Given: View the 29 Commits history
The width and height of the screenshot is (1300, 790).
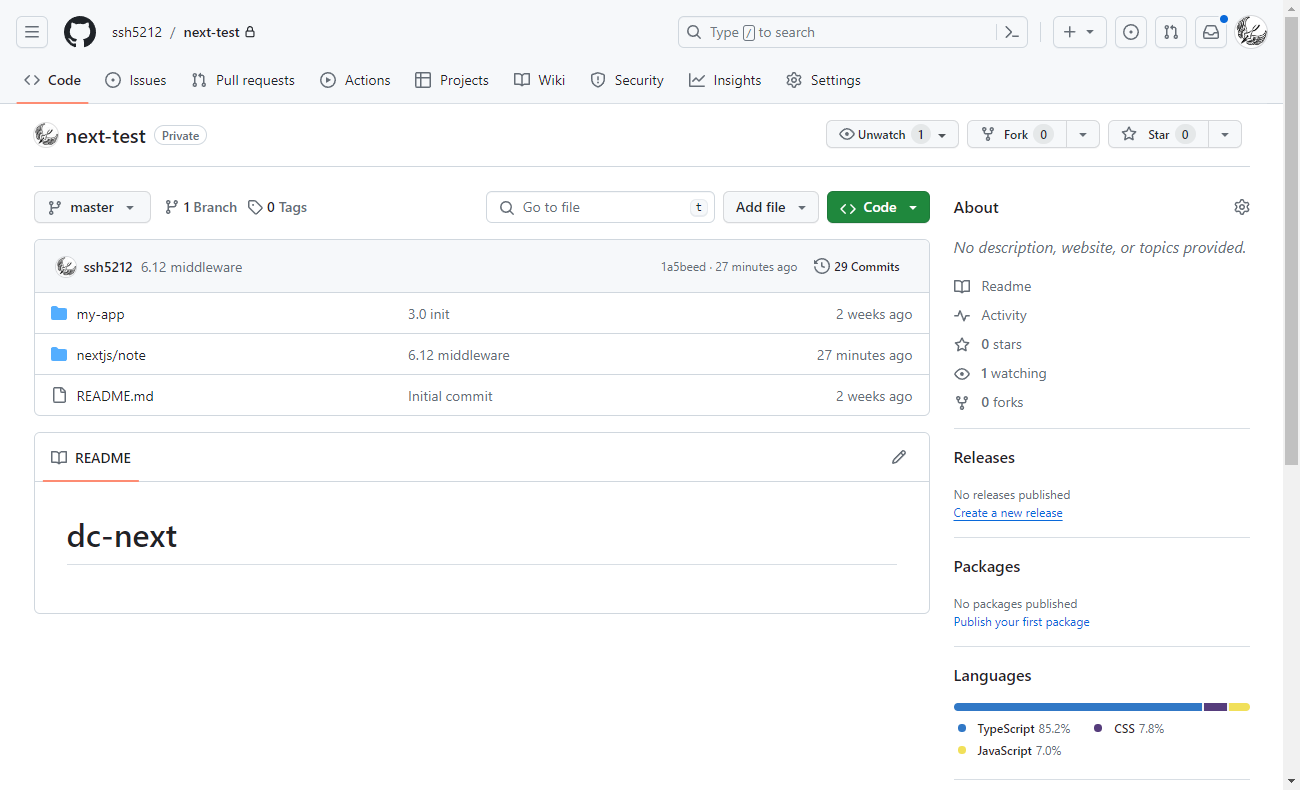Looking at the screenshot, I should (857, 266).
